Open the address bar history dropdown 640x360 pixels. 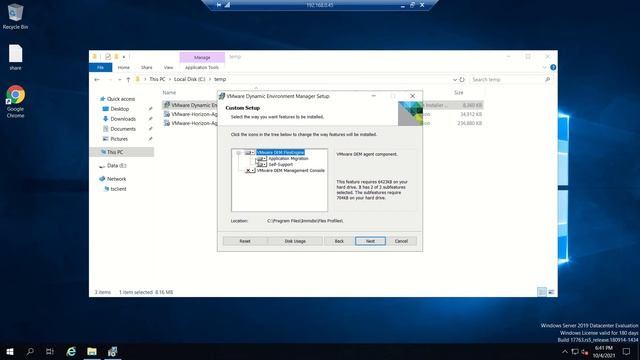click(455, 80)
